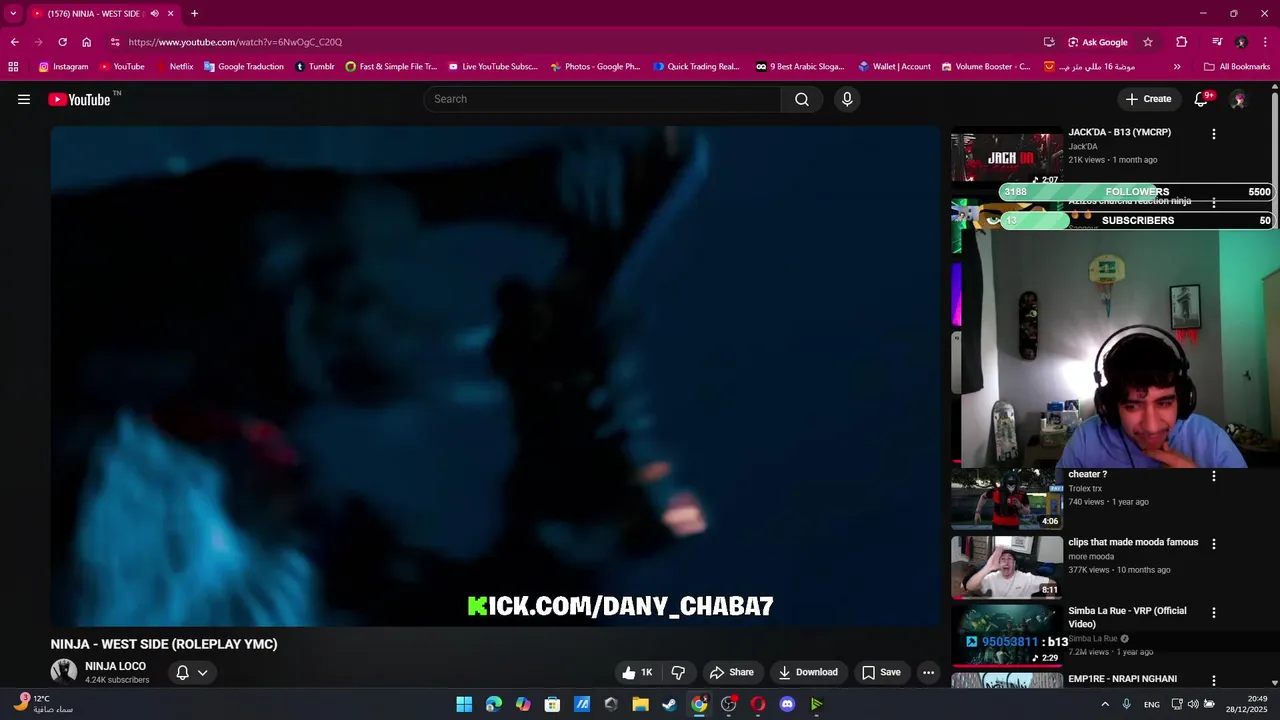1280x720 pixels.
Task: Open Chrome extensions puzzle icon
Action: click(x=1182, y=42)
